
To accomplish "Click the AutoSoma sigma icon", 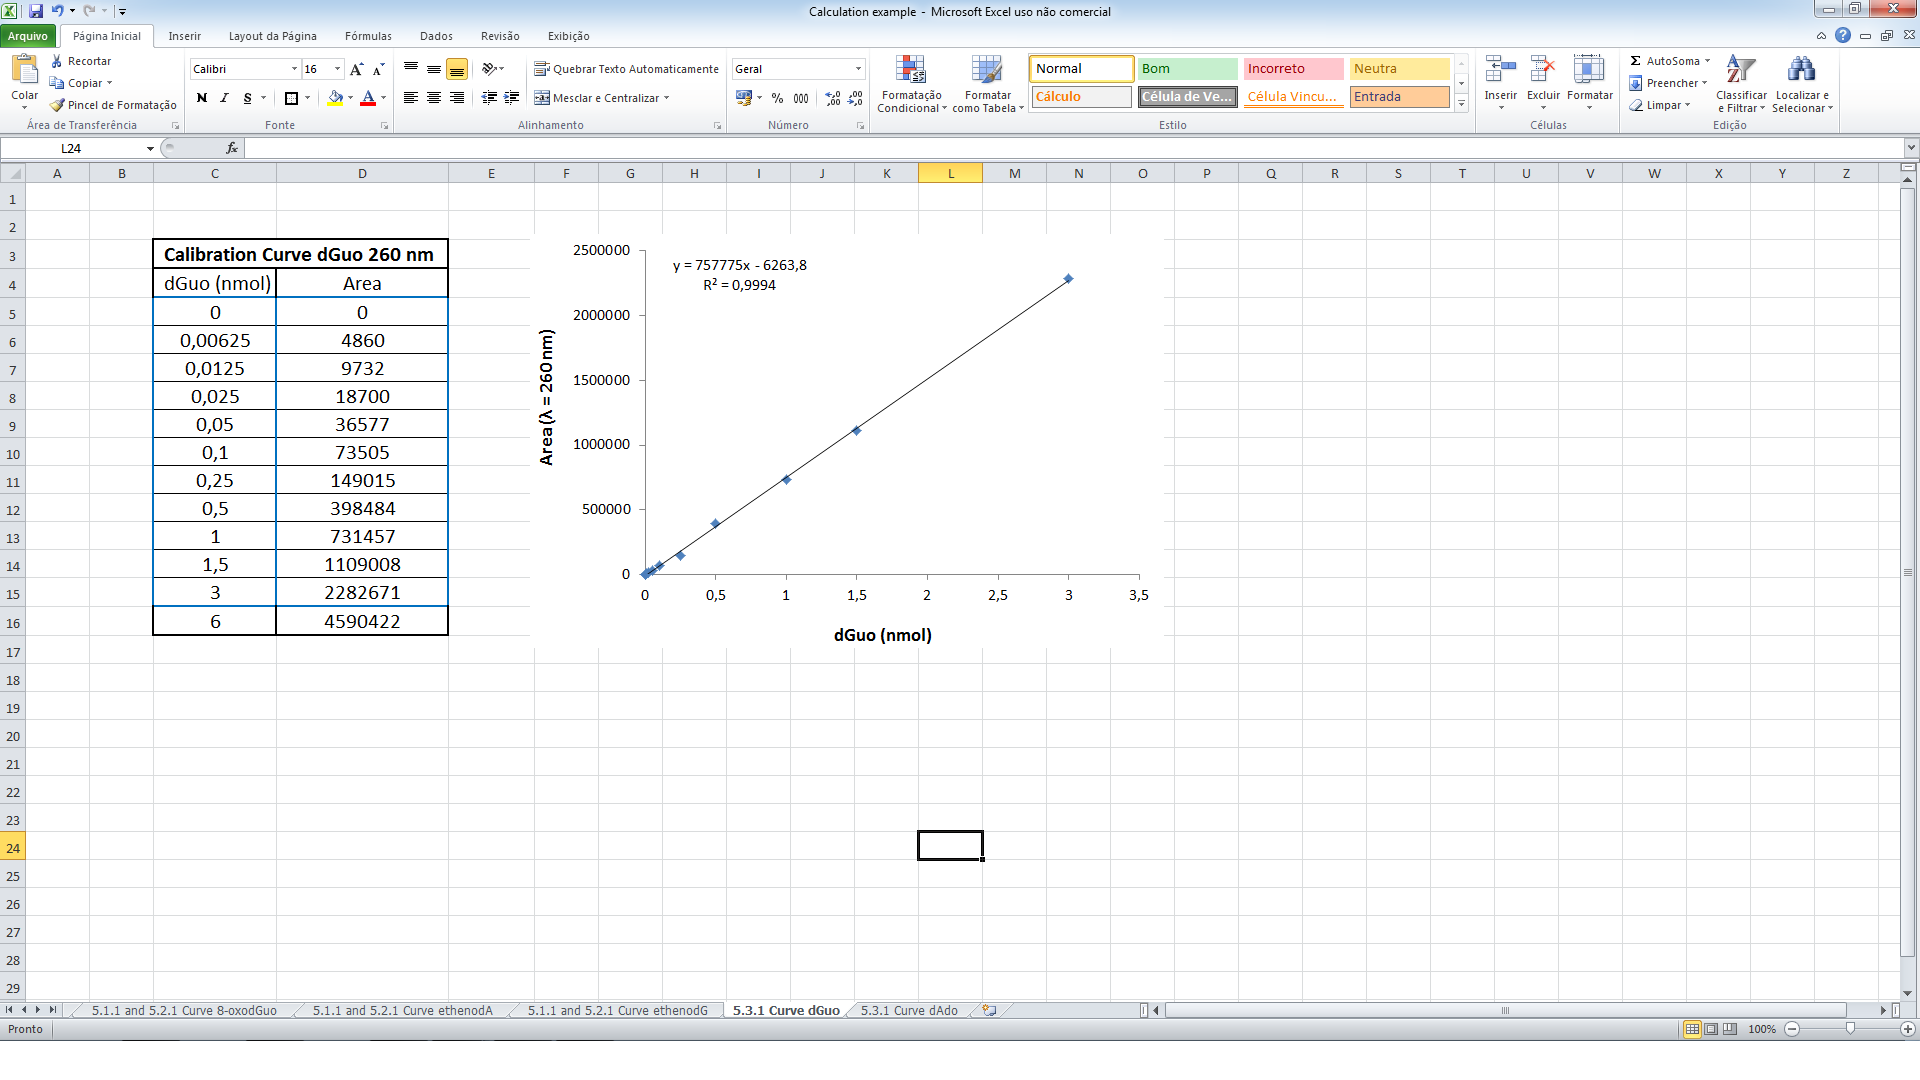I will [1636, 61].
